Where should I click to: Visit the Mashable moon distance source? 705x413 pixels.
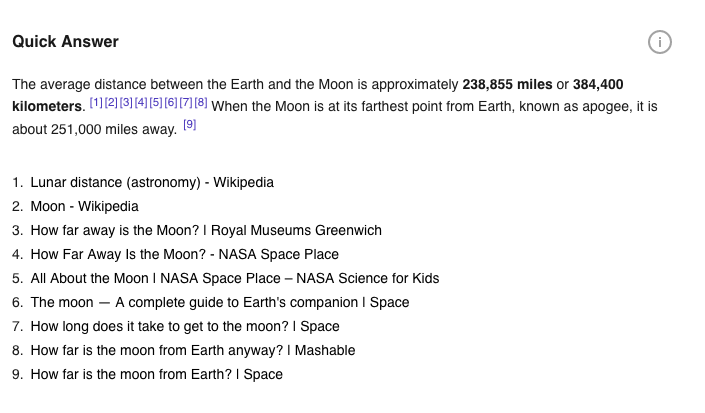point(193,351)
